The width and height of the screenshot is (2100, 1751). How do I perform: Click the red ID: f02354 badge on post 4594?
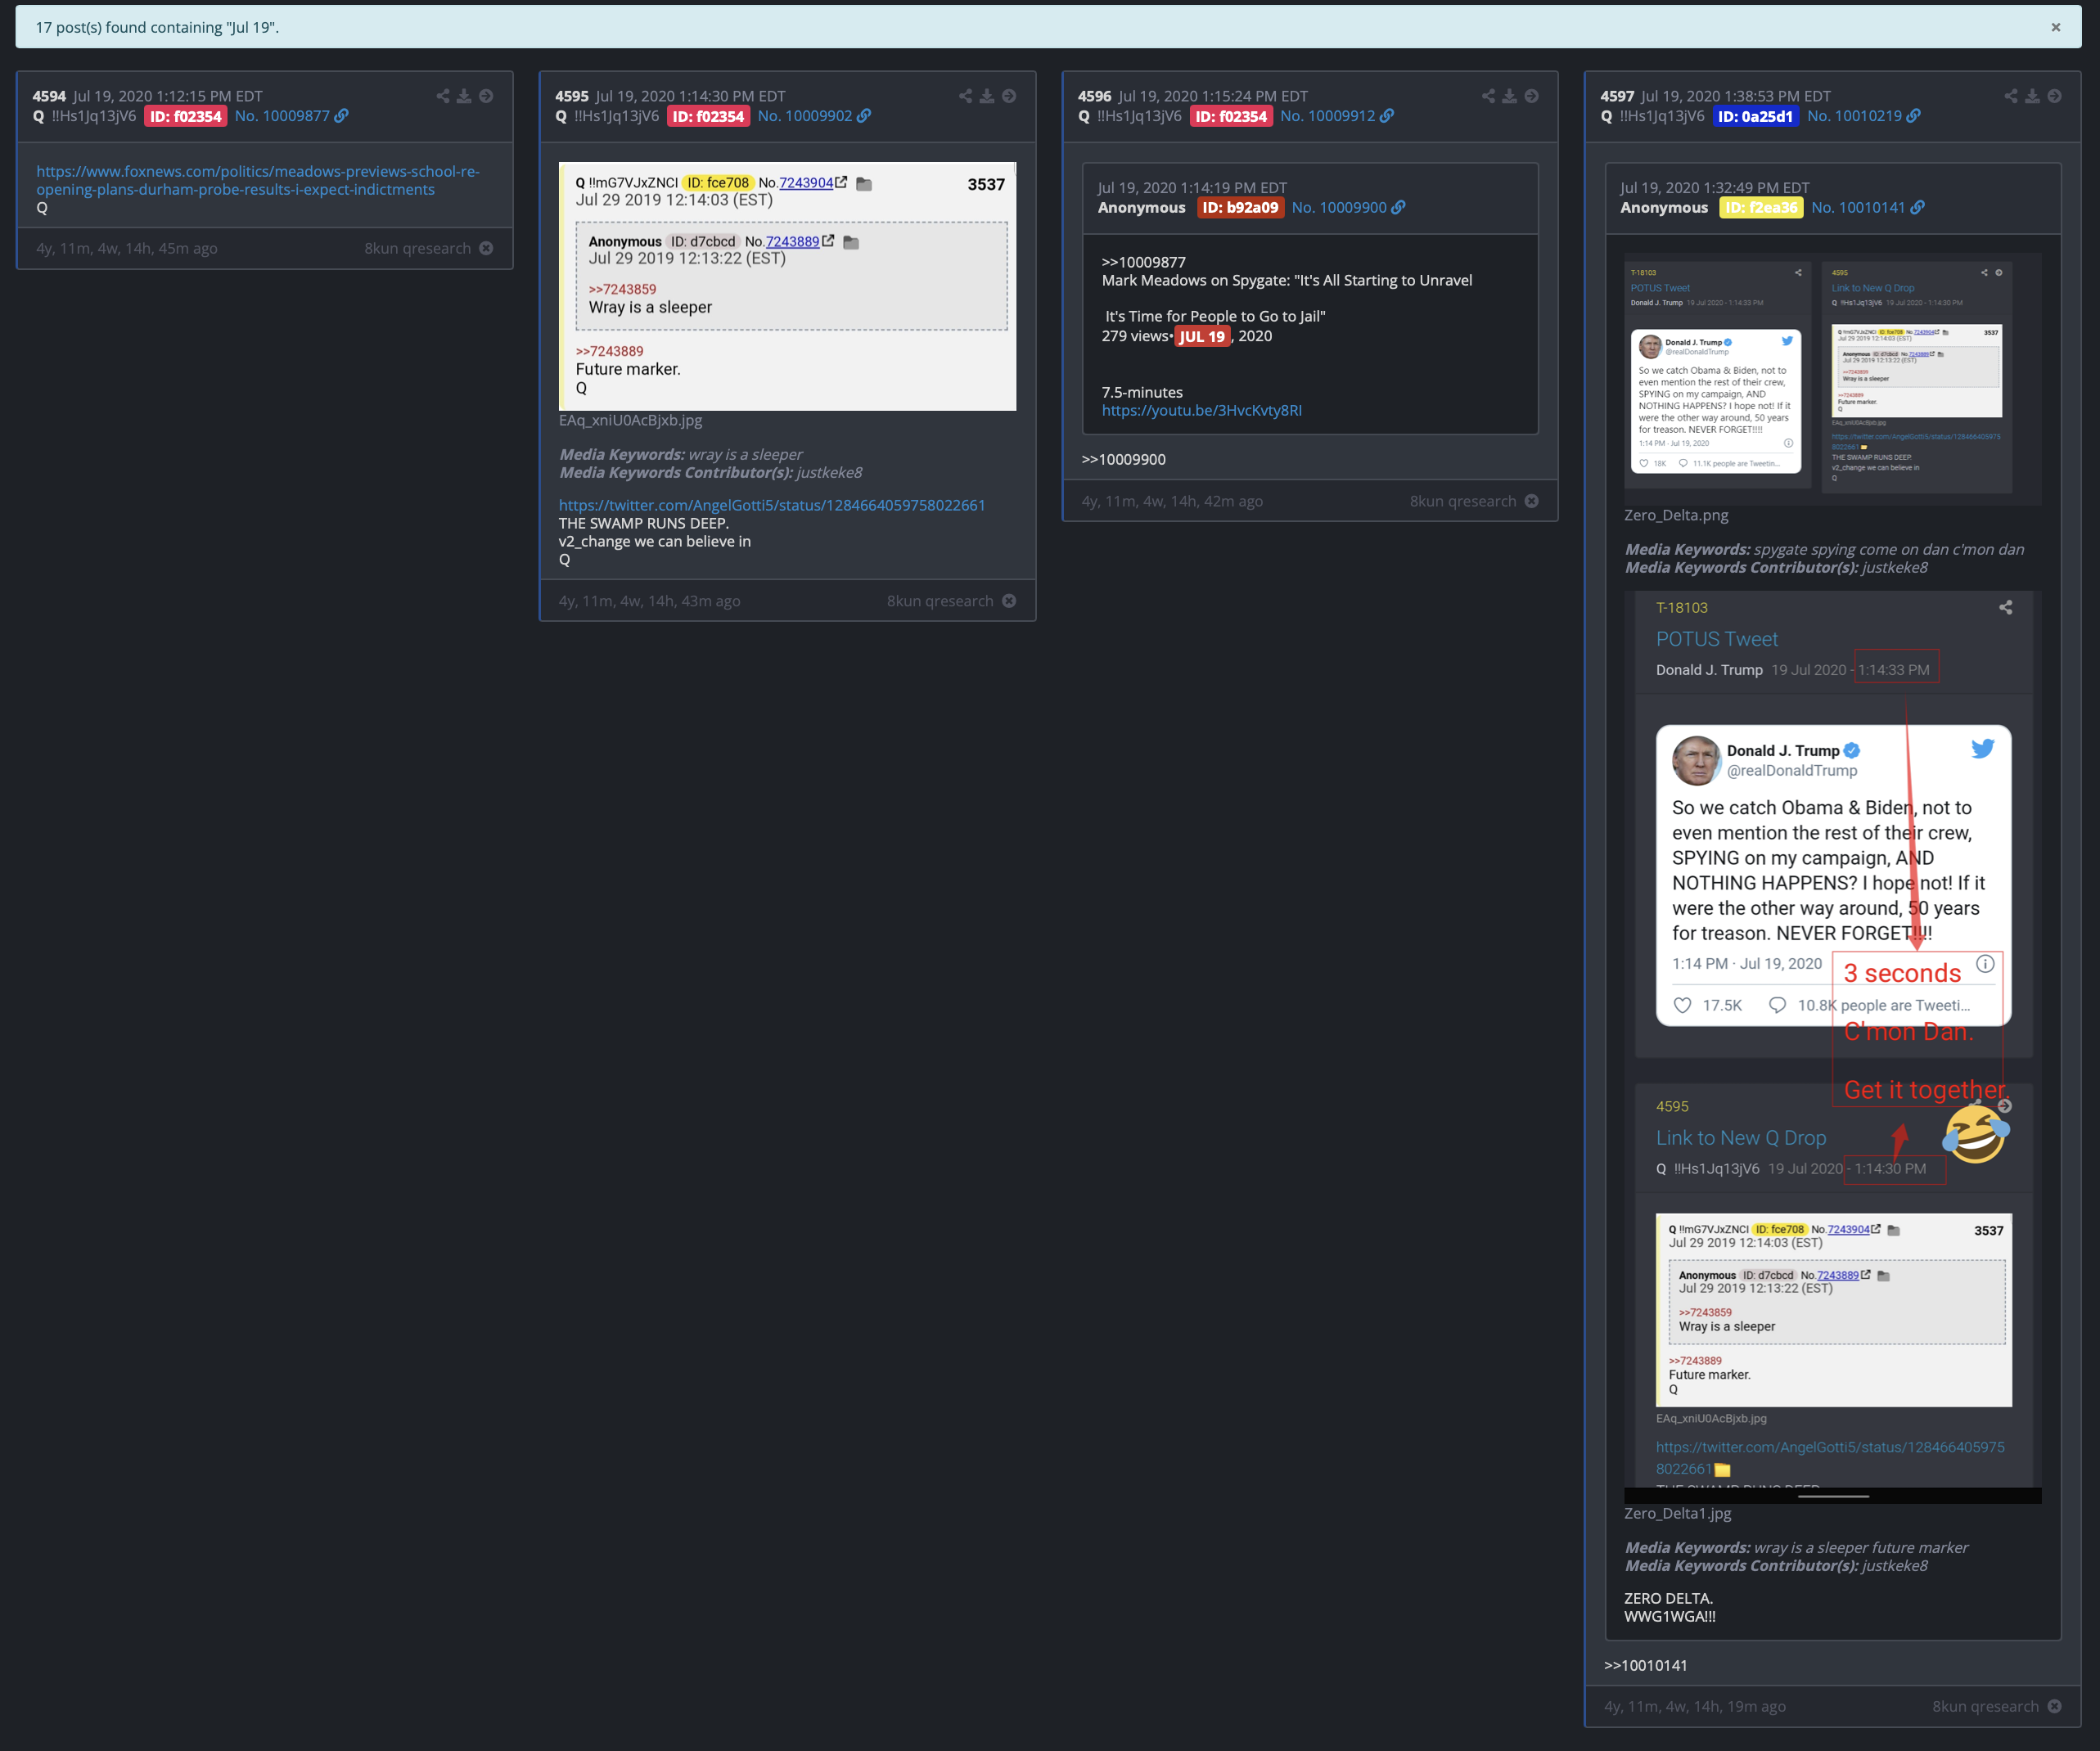tap(186, 116)
